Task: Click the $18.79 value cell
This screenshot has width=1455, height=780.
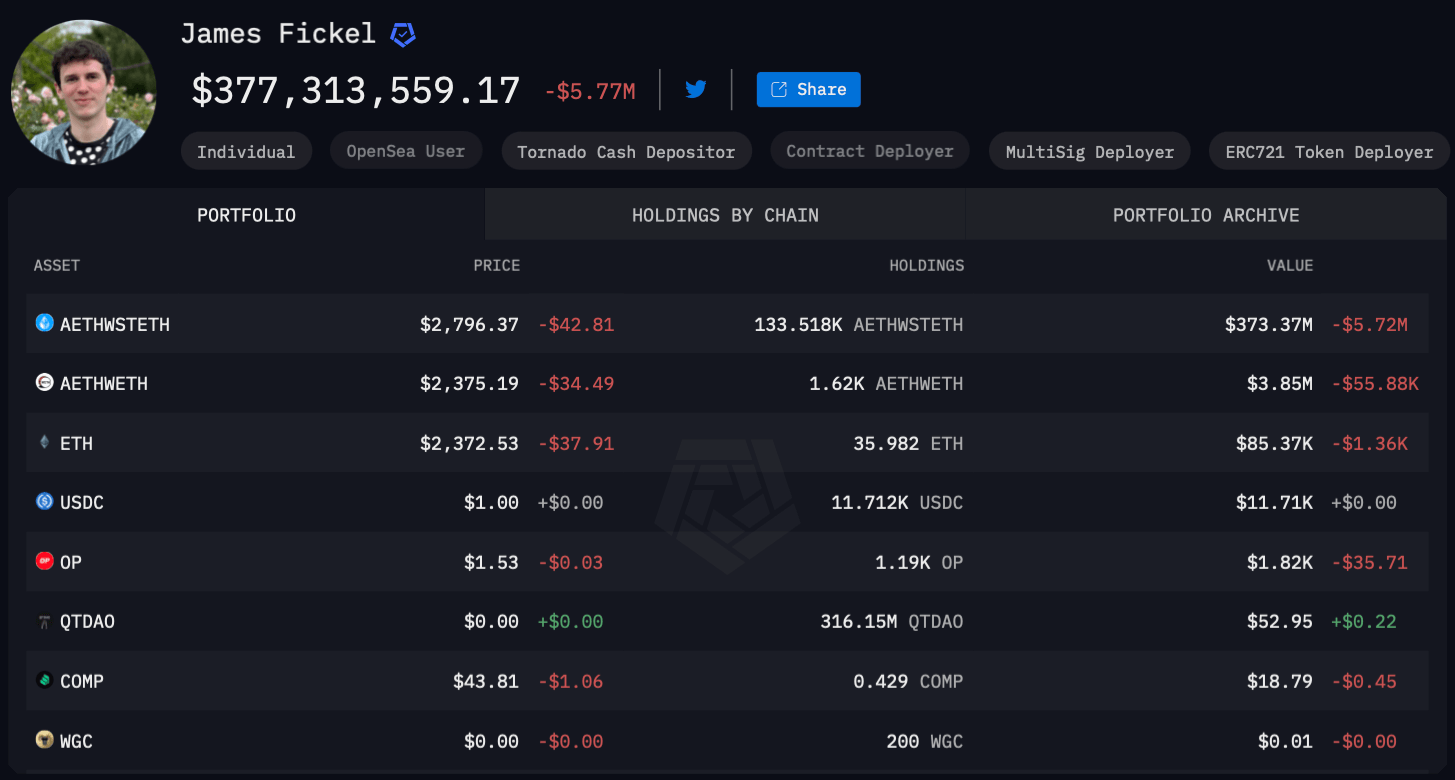Action: pyautogui.click(x=1280, y=681)
